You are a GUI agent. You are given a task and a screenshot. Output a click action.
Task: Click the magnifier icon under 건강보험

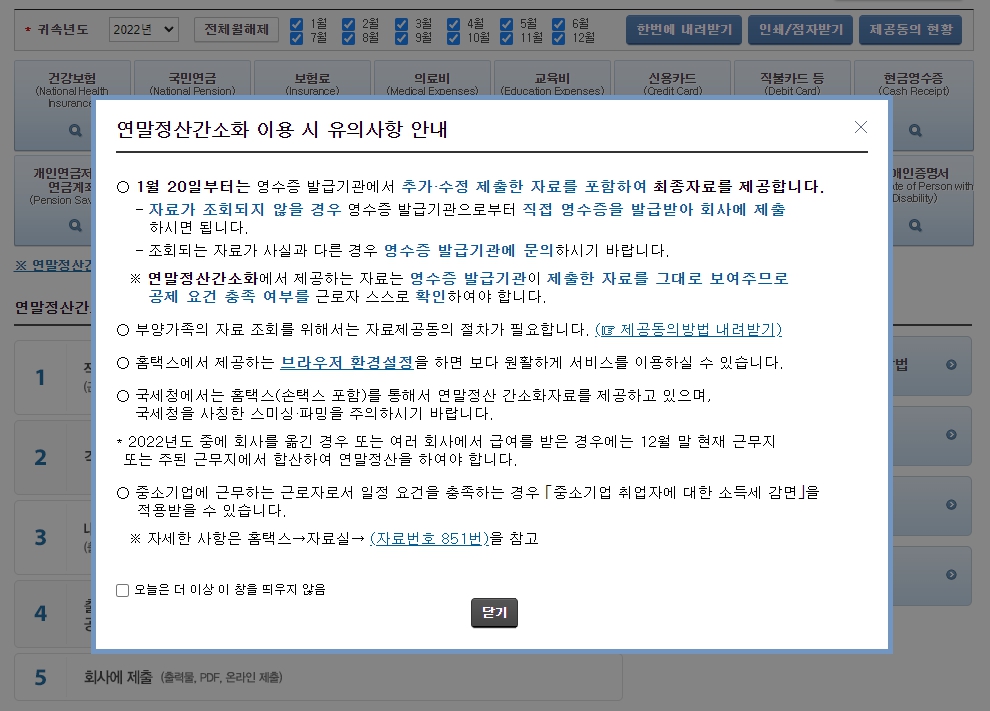[75, 131]
